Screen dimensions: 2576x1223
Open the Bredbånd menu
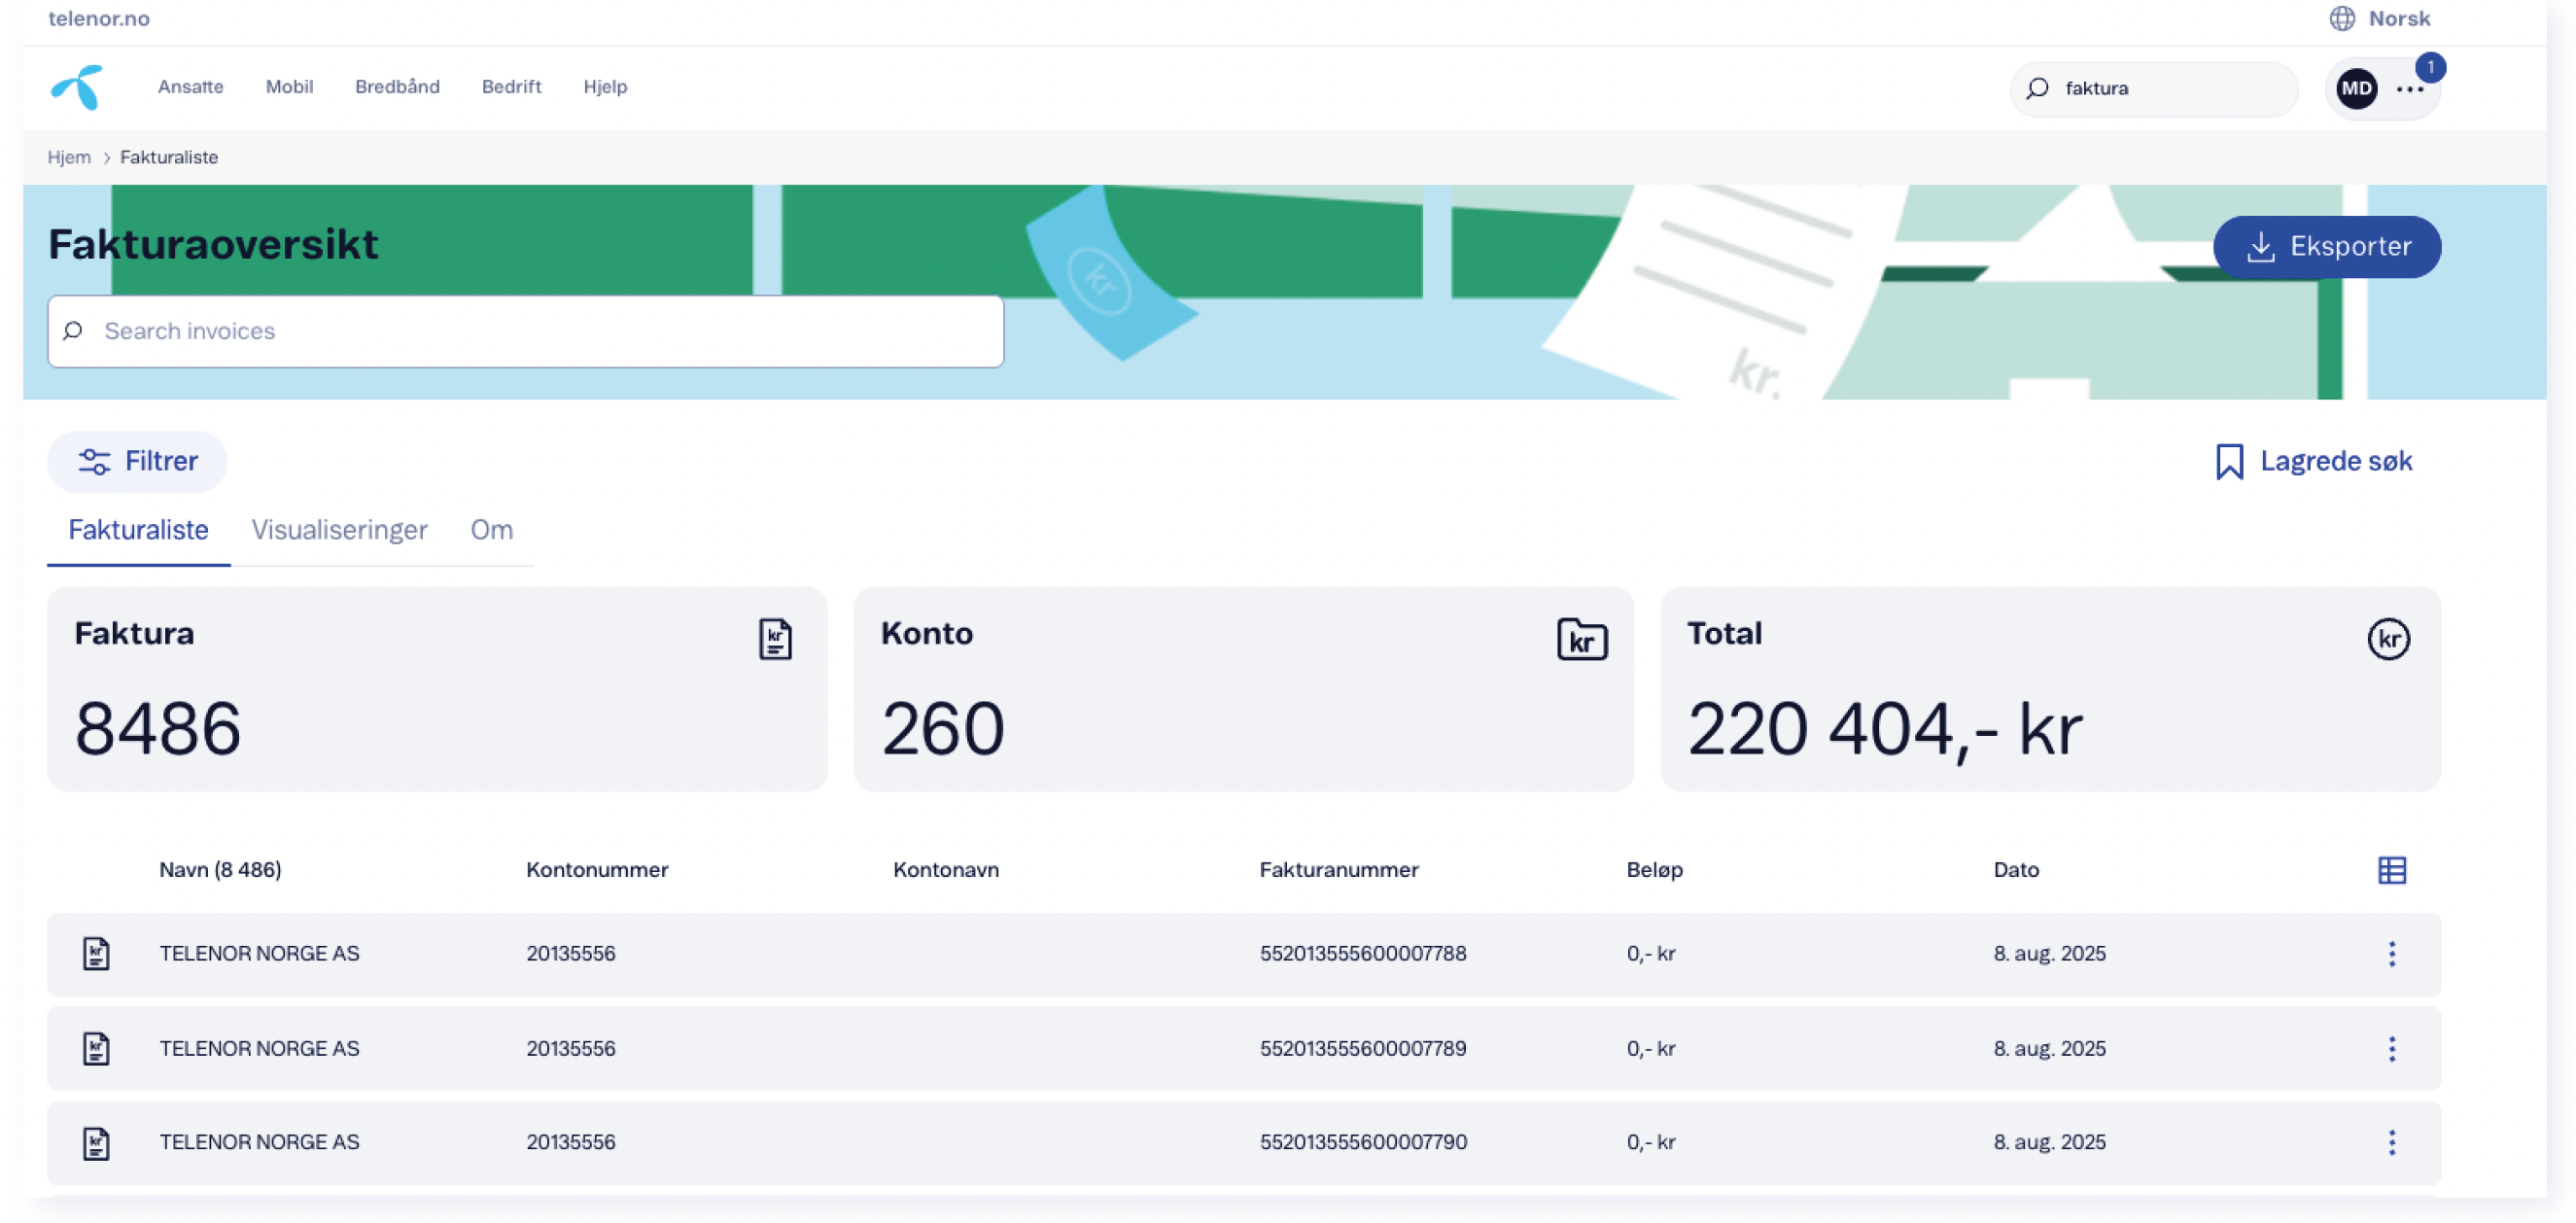click(397, 87)
